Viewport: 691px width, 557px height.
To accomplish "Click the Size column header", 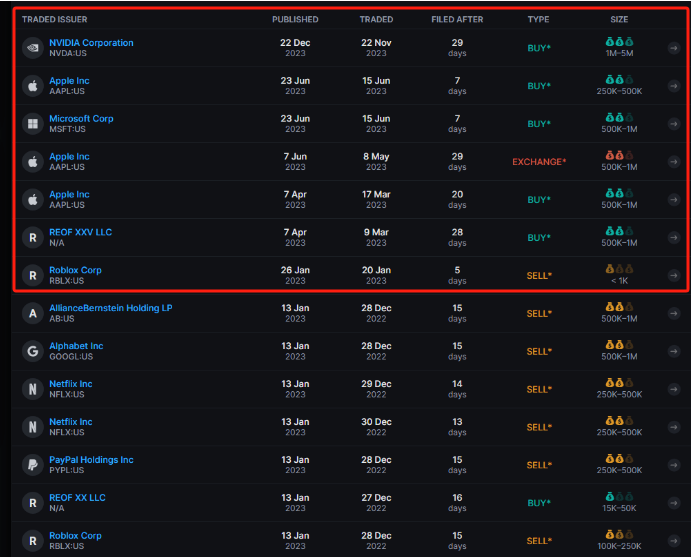I will click(x=620, y=19).
